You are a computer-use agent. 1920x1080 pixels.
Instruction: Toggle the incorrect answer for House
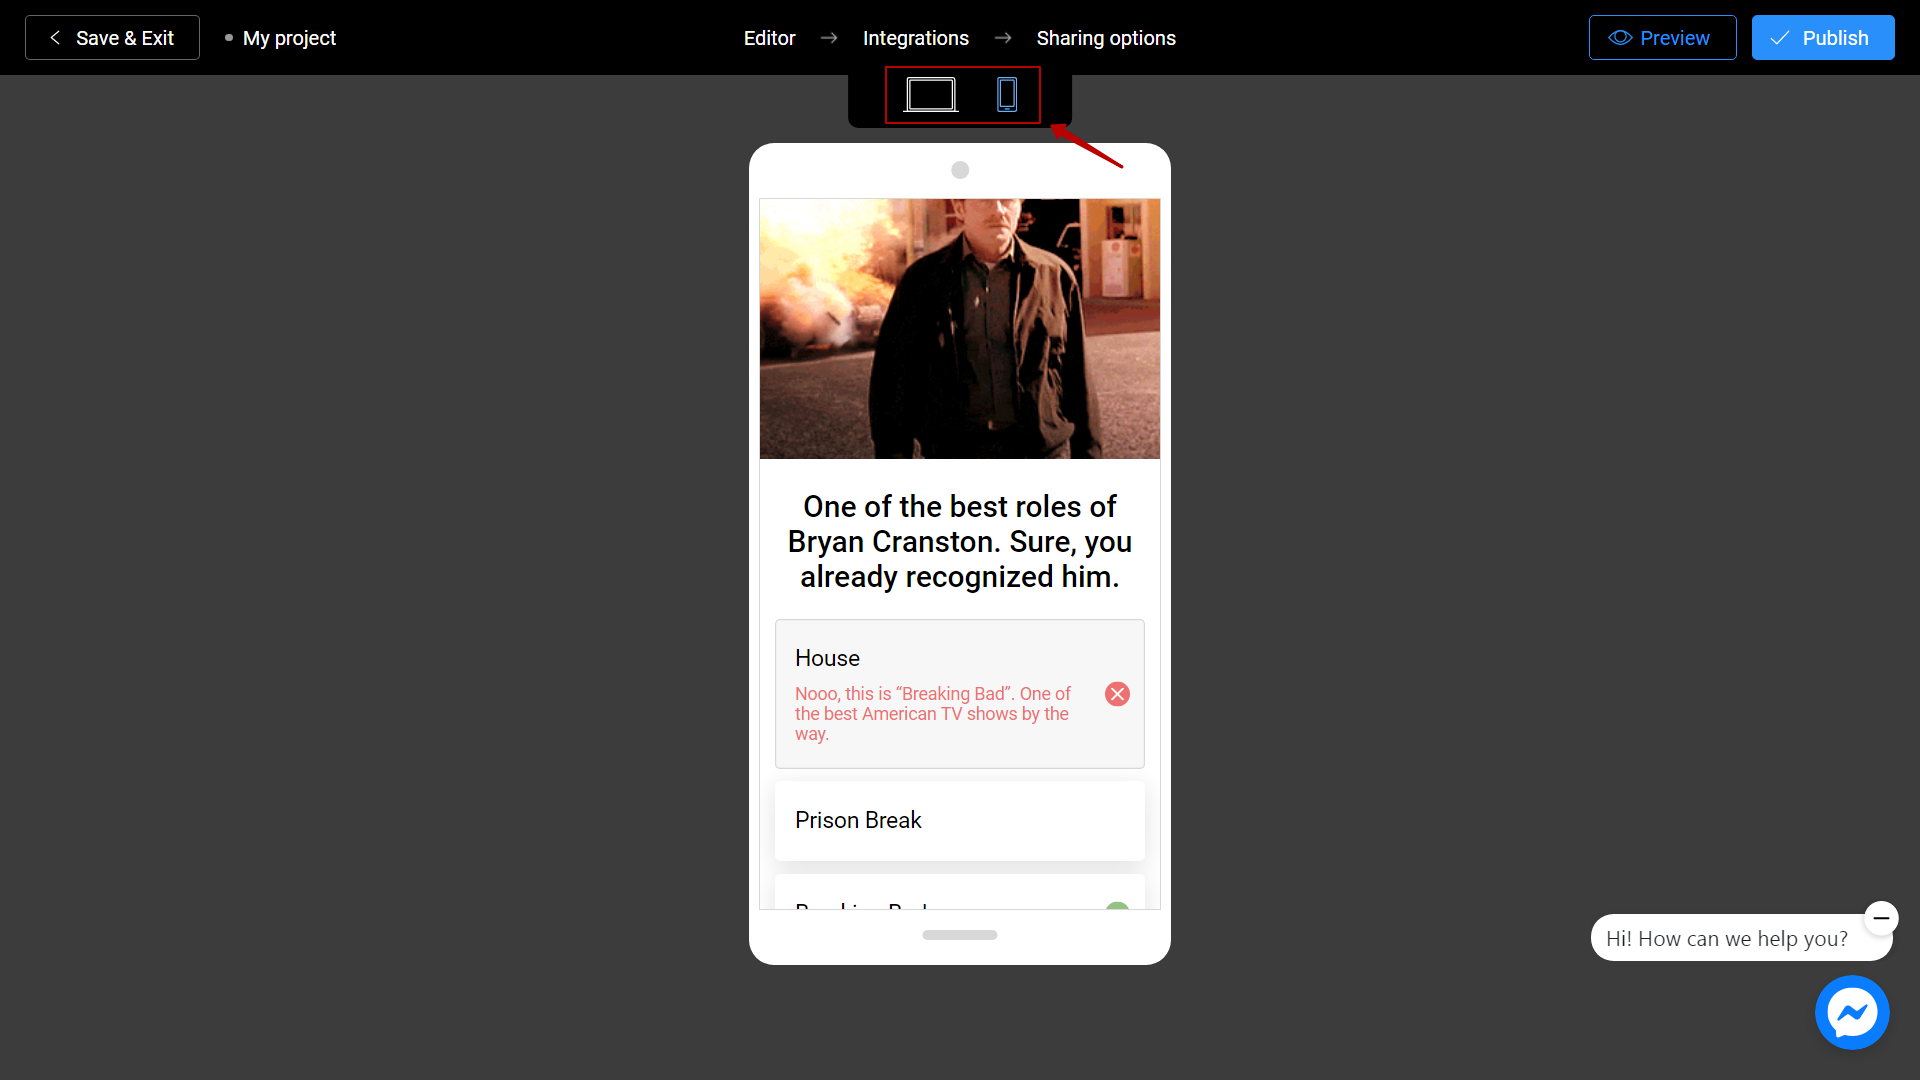coord(1116,694)
